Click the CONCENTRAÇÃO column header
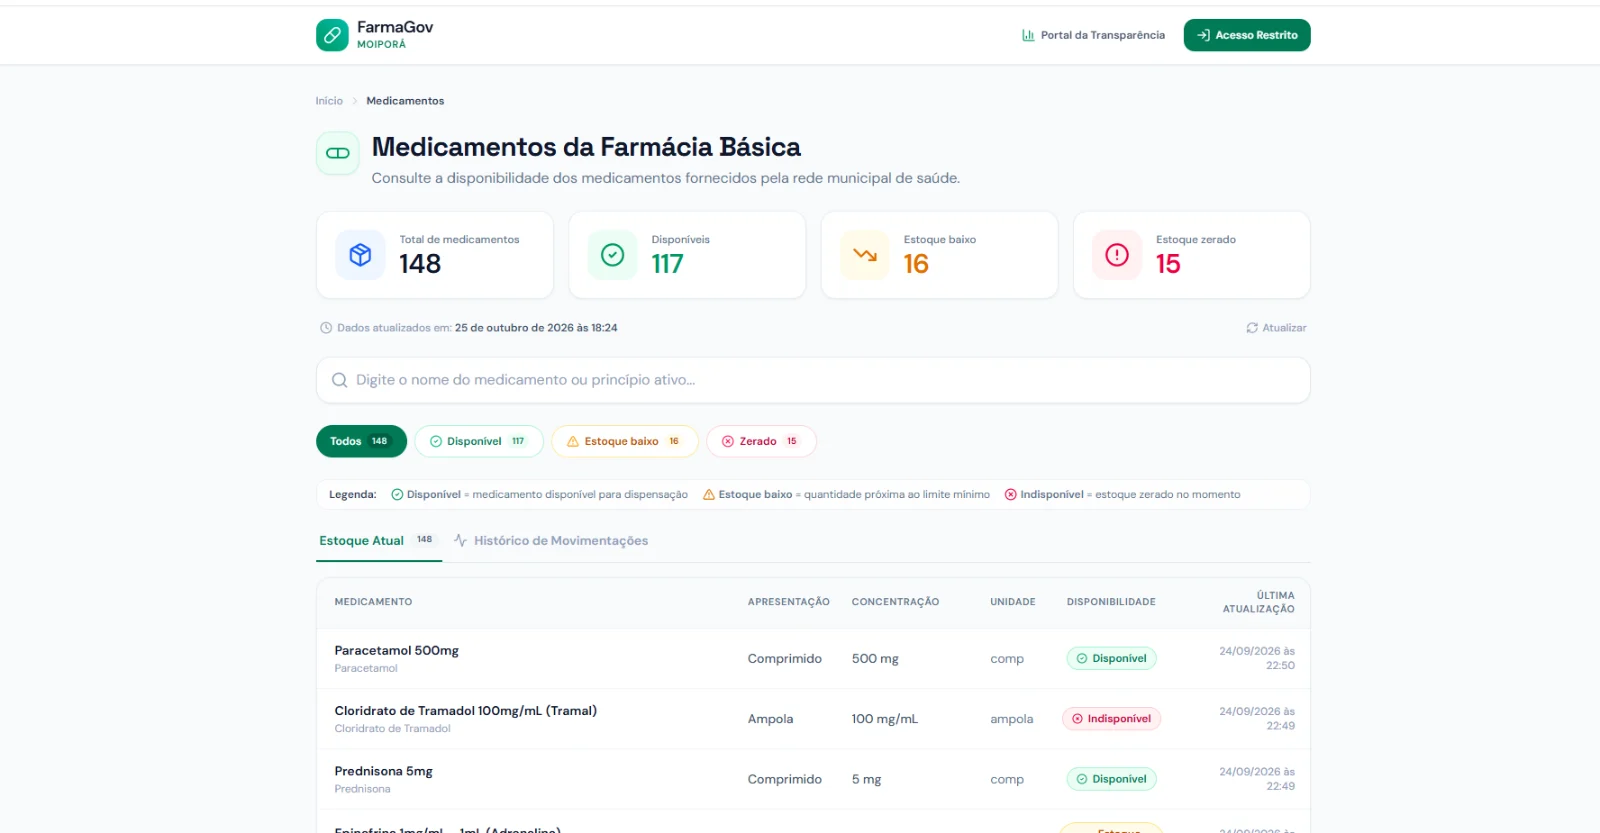Image resolution: width=1600 pixels, height=833 pixels. 895,602
